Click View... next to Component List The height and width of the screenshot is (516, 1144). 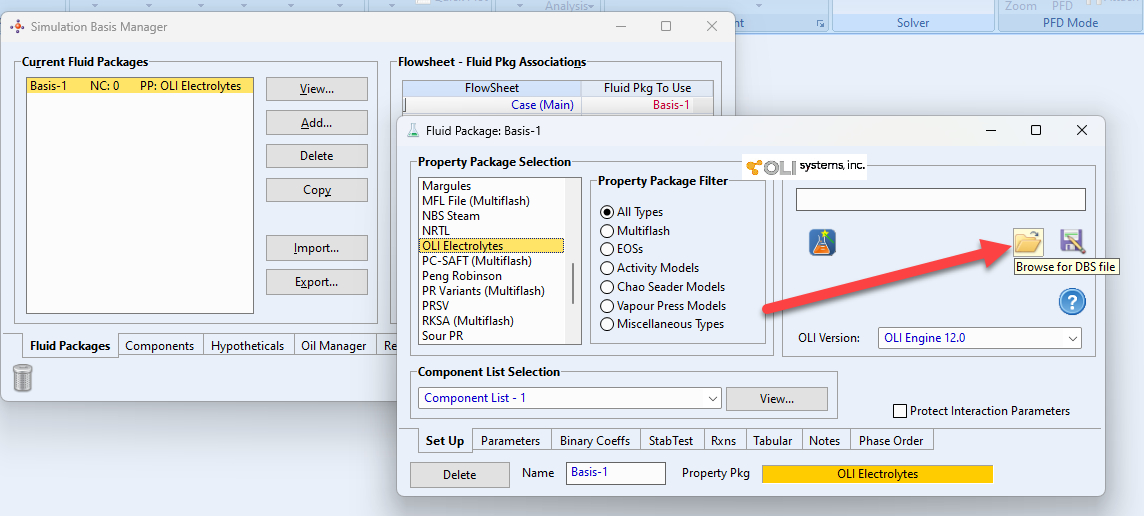click(777, 399)
